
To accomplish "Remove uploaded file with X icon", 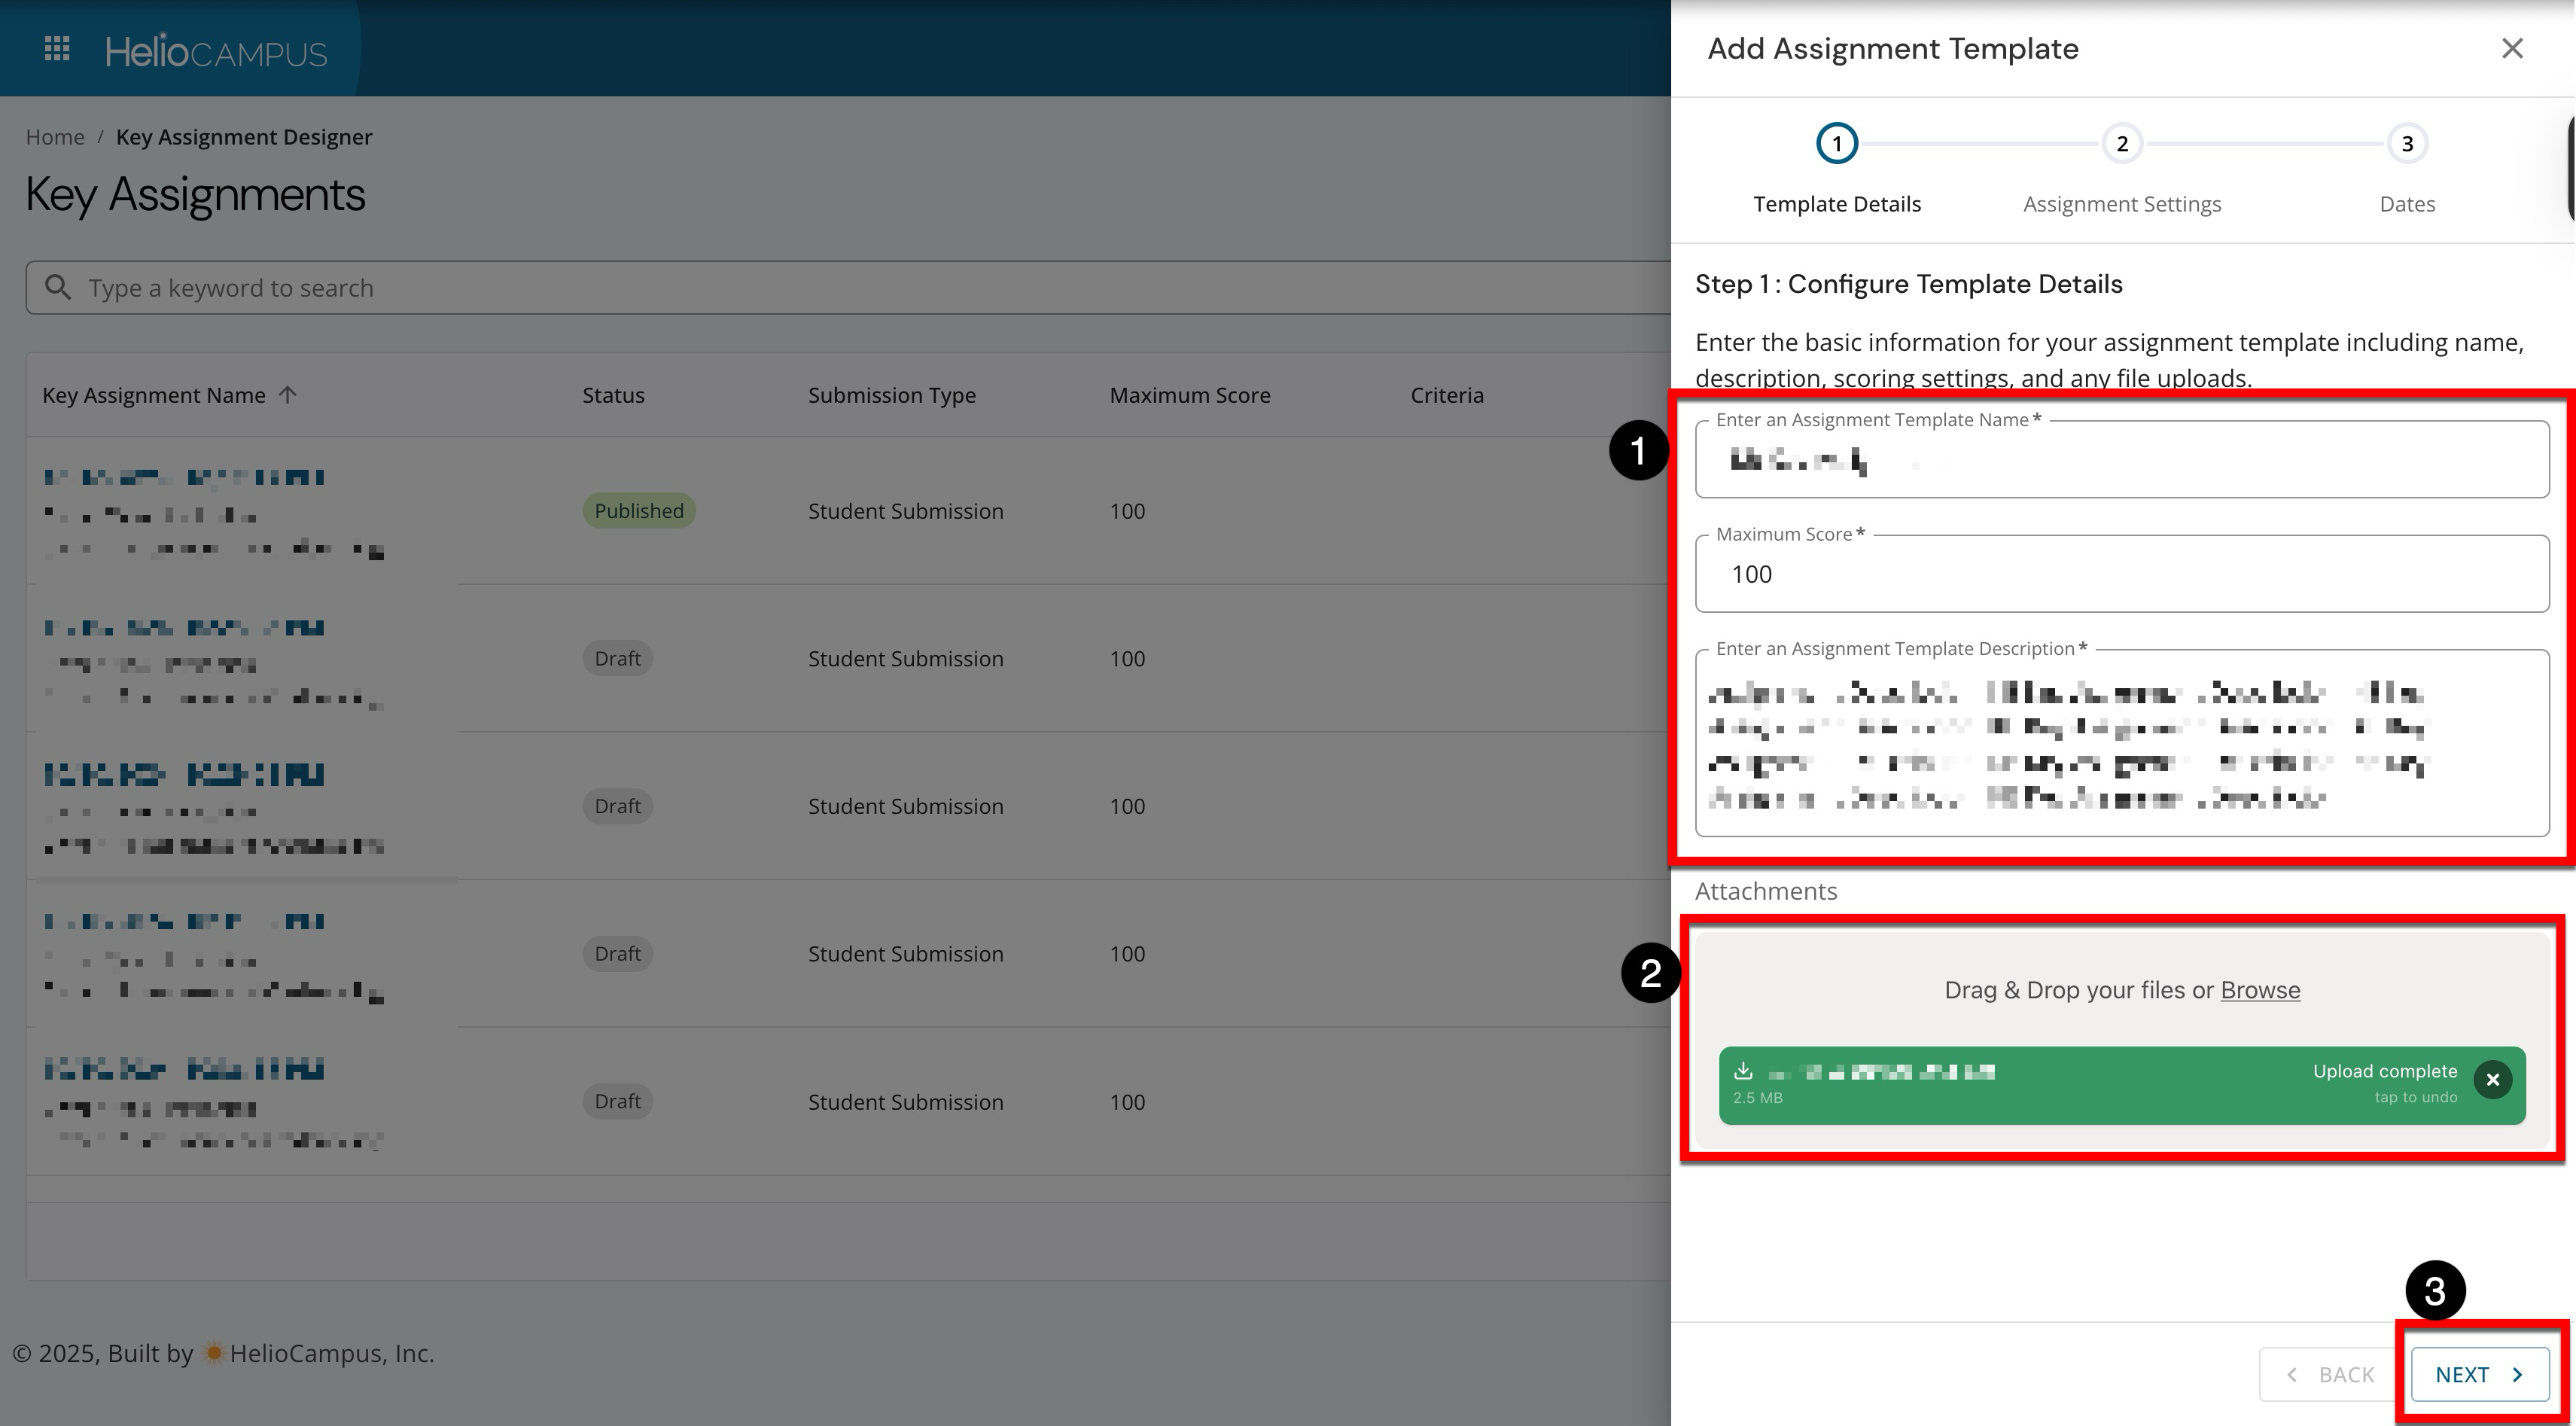I will click(x=2492, y=1080).
